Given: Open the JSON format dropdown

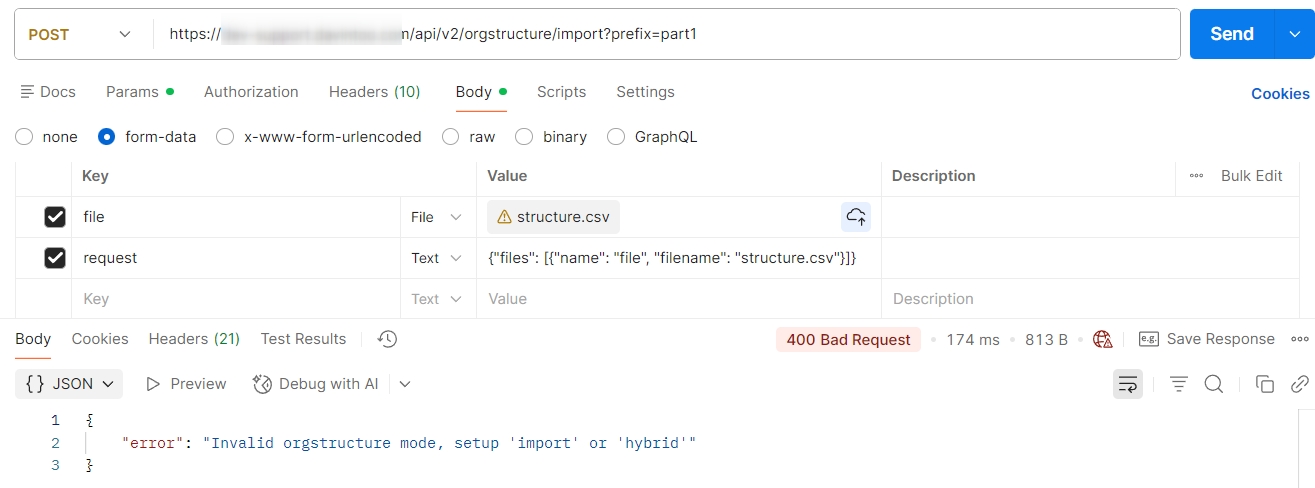Looking at the screenshot, I should click(69, 384).
